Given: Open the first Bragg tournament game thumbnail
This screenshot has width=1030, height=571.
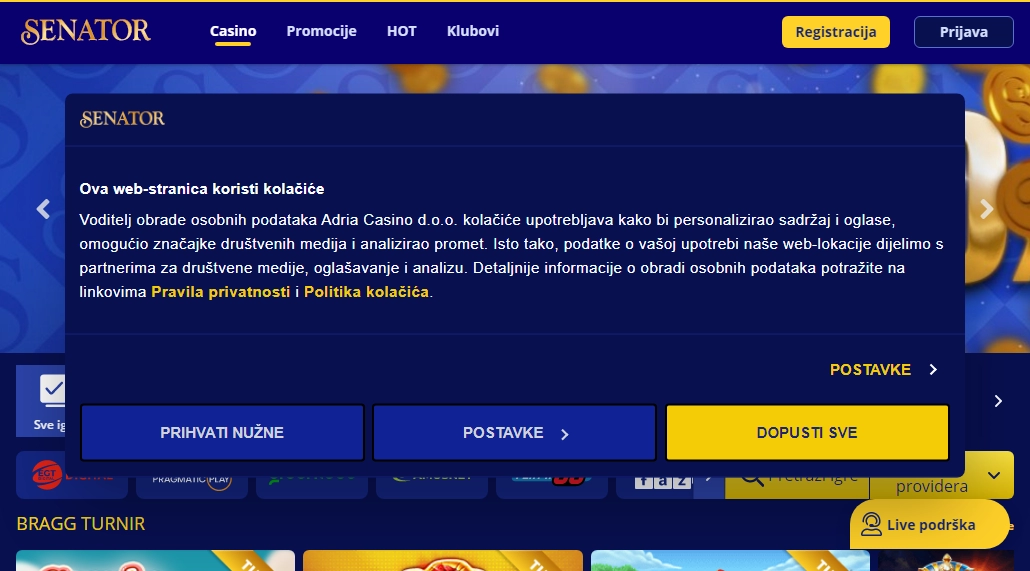Looking at the screenshot, I should tap(156, 560).
